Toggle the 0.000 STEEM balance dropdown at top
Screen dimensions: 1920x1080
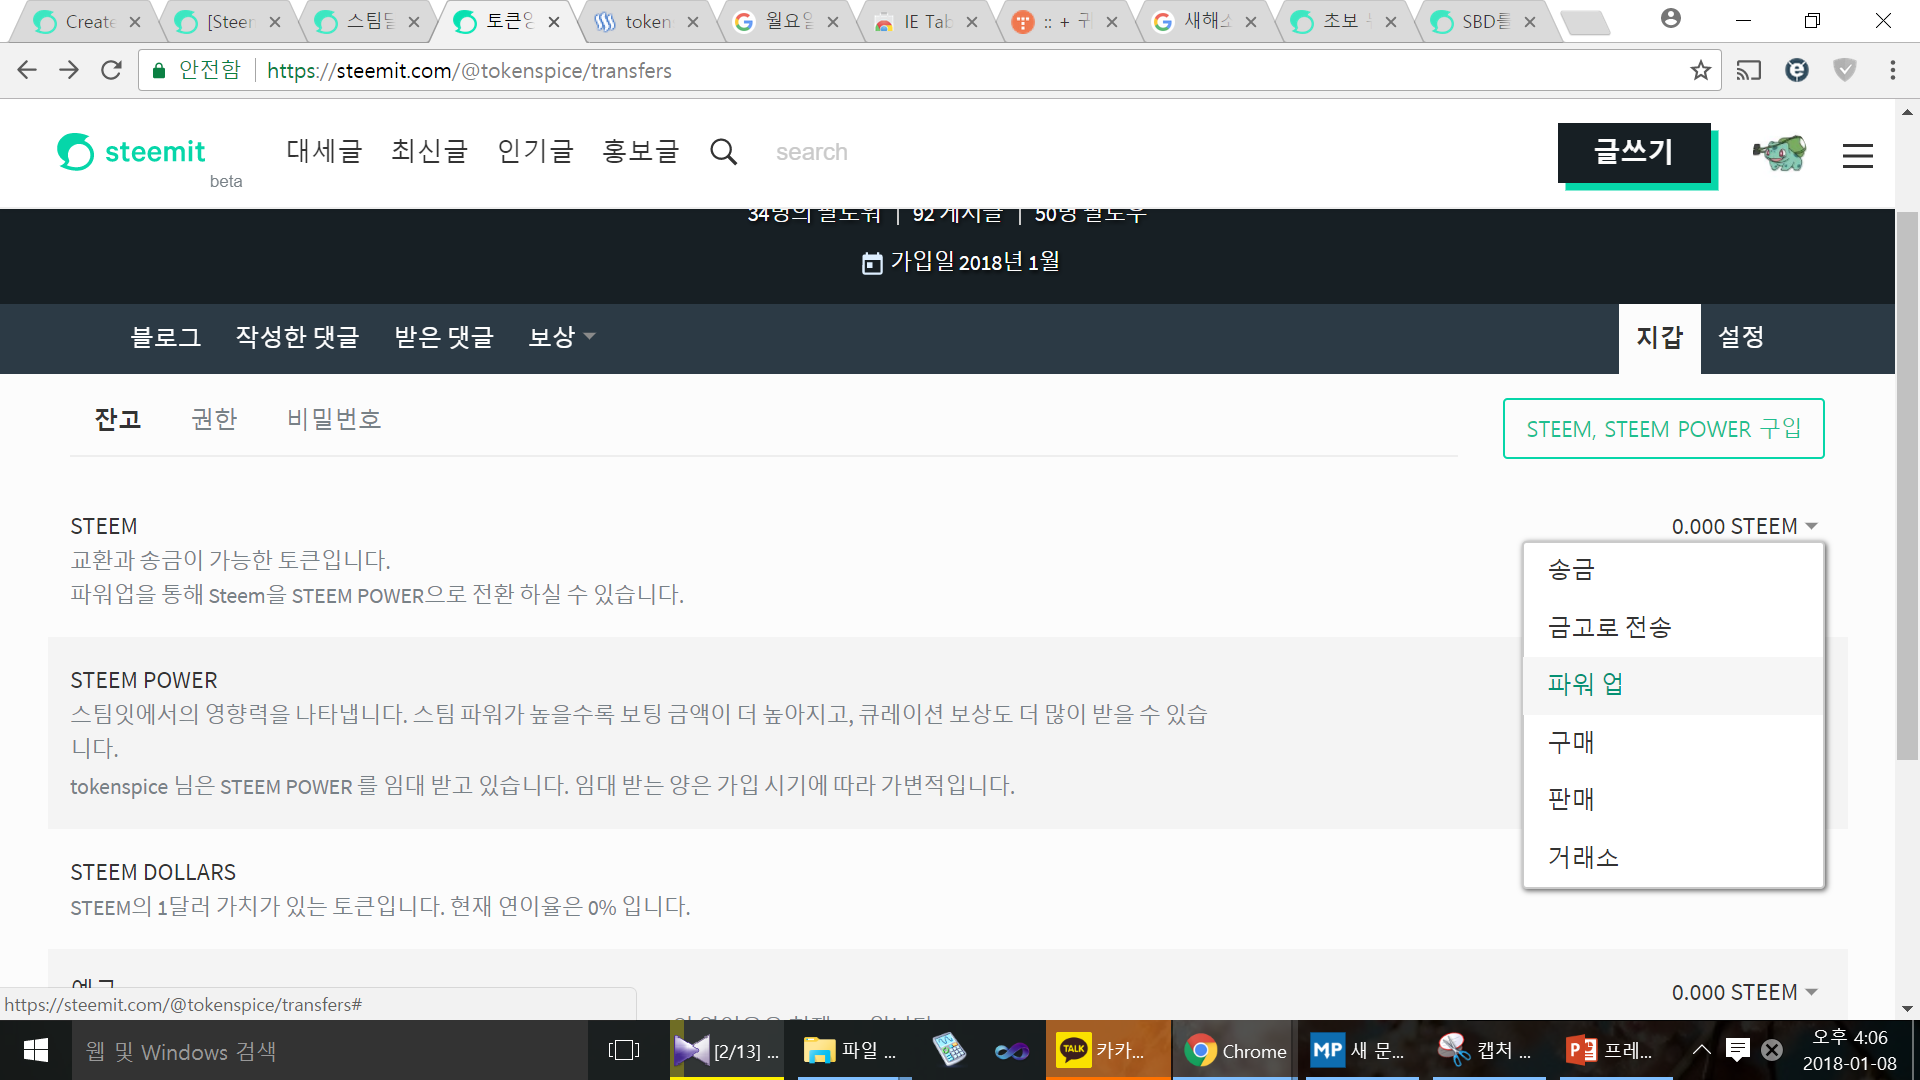(1745, 526)
